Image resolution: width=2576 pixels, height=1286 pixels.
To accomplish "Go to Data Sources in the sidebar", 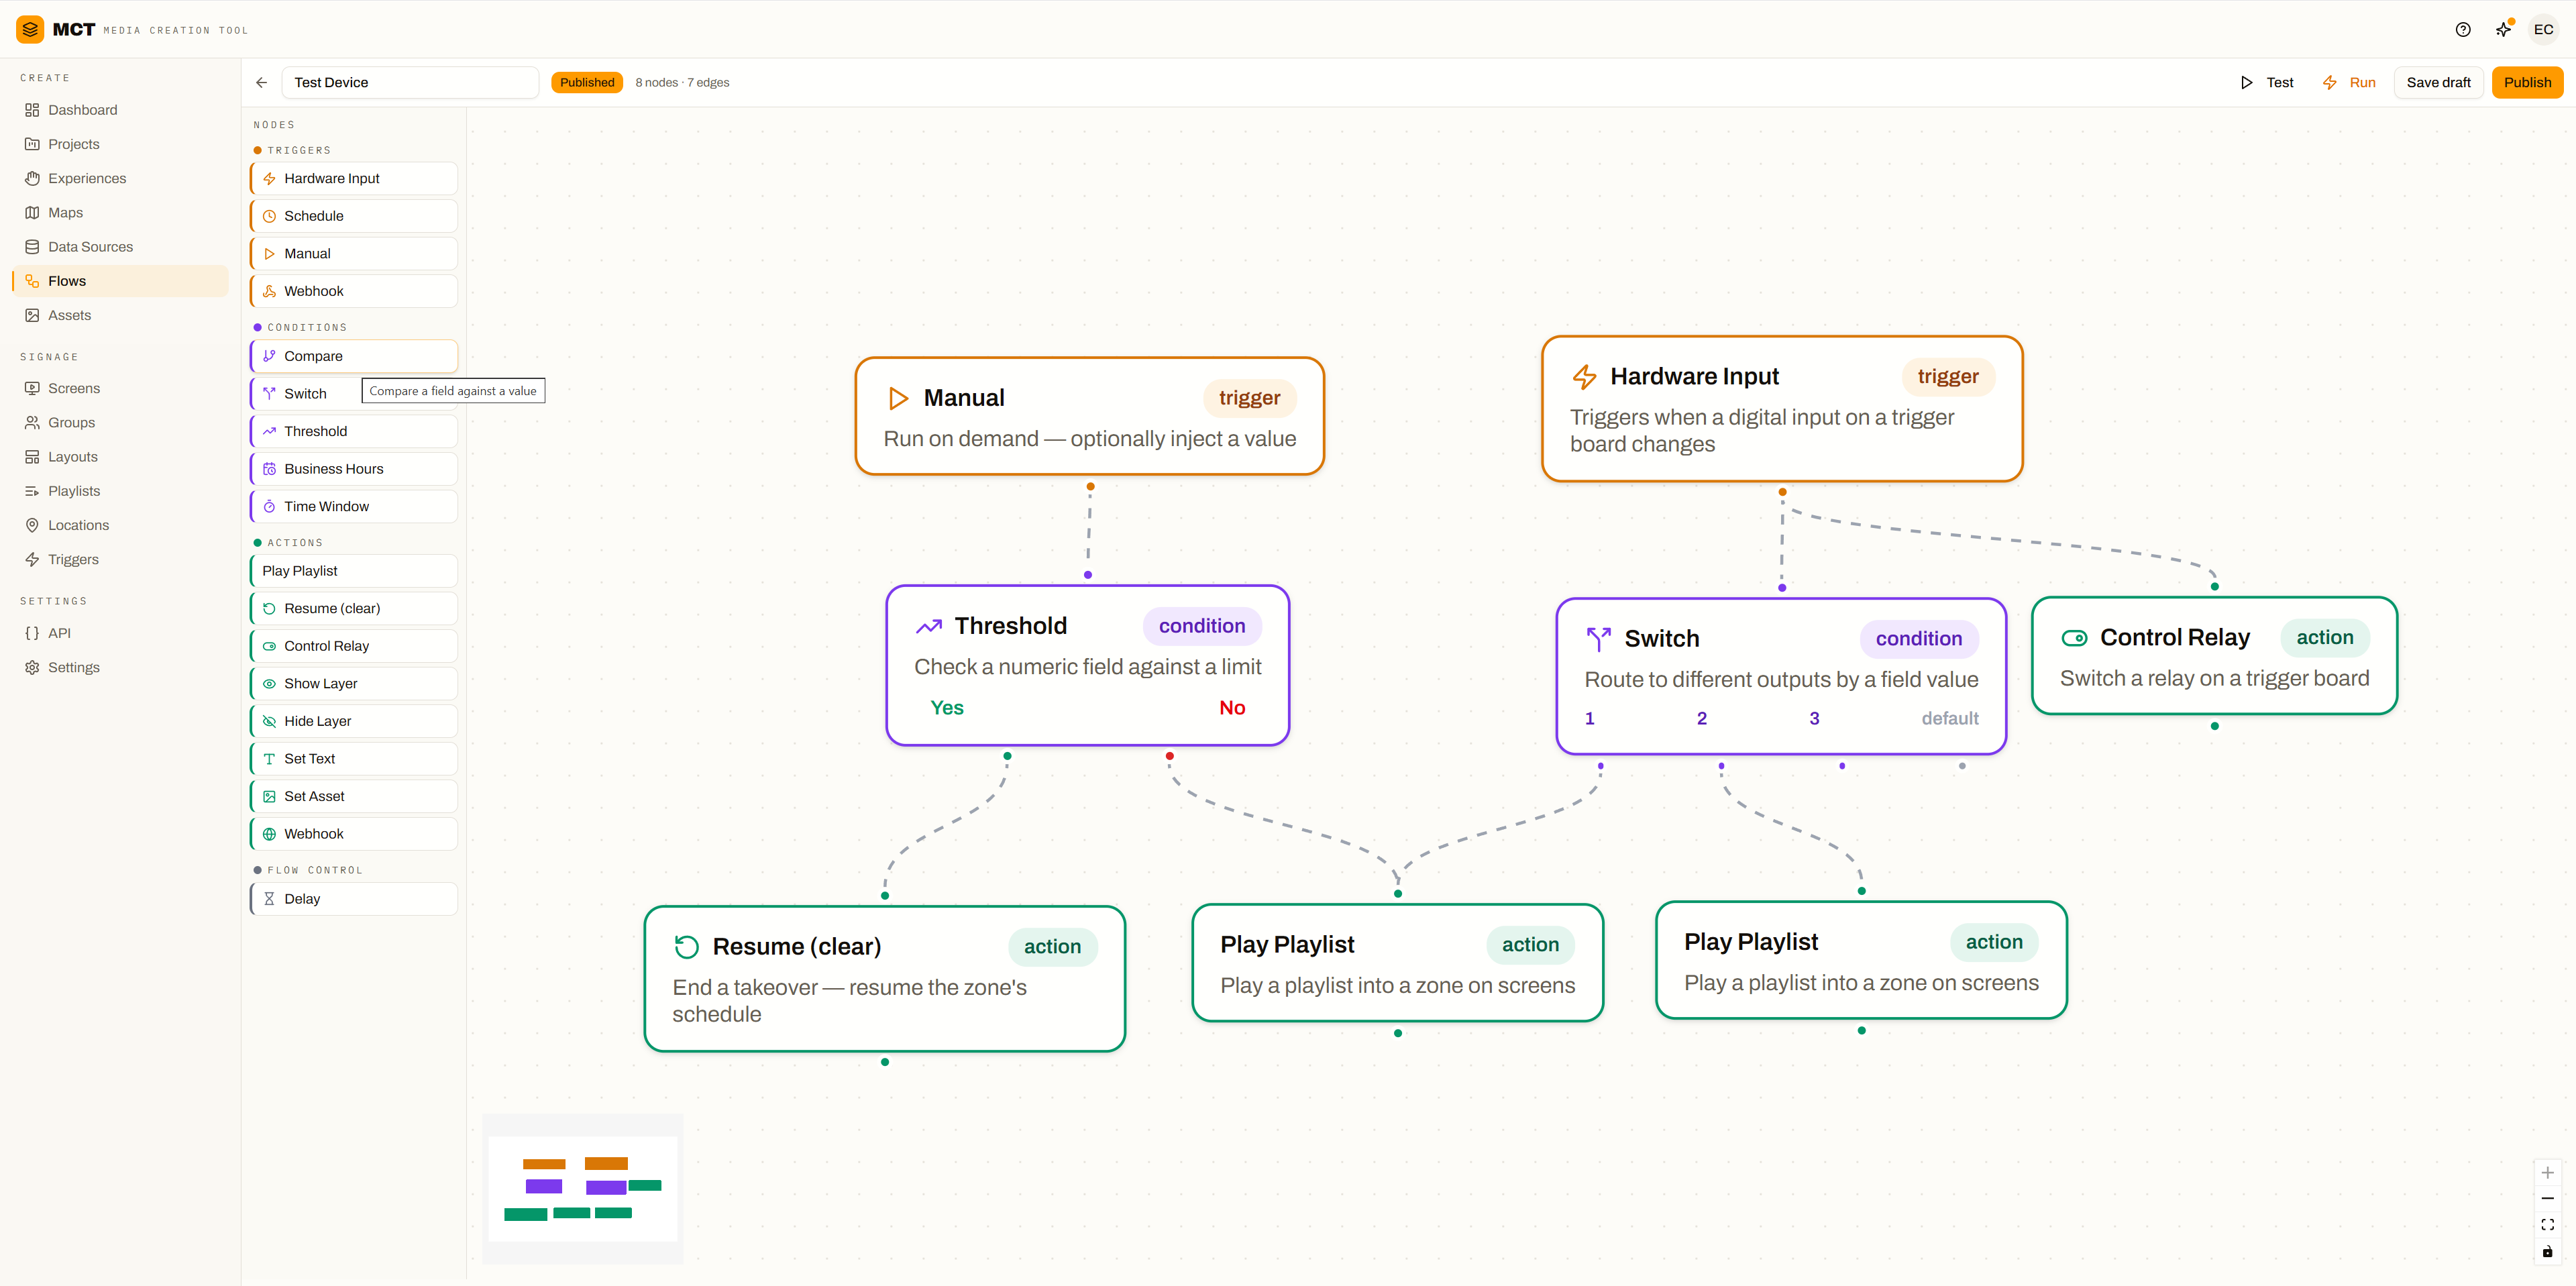I will [x=120, y=247].
